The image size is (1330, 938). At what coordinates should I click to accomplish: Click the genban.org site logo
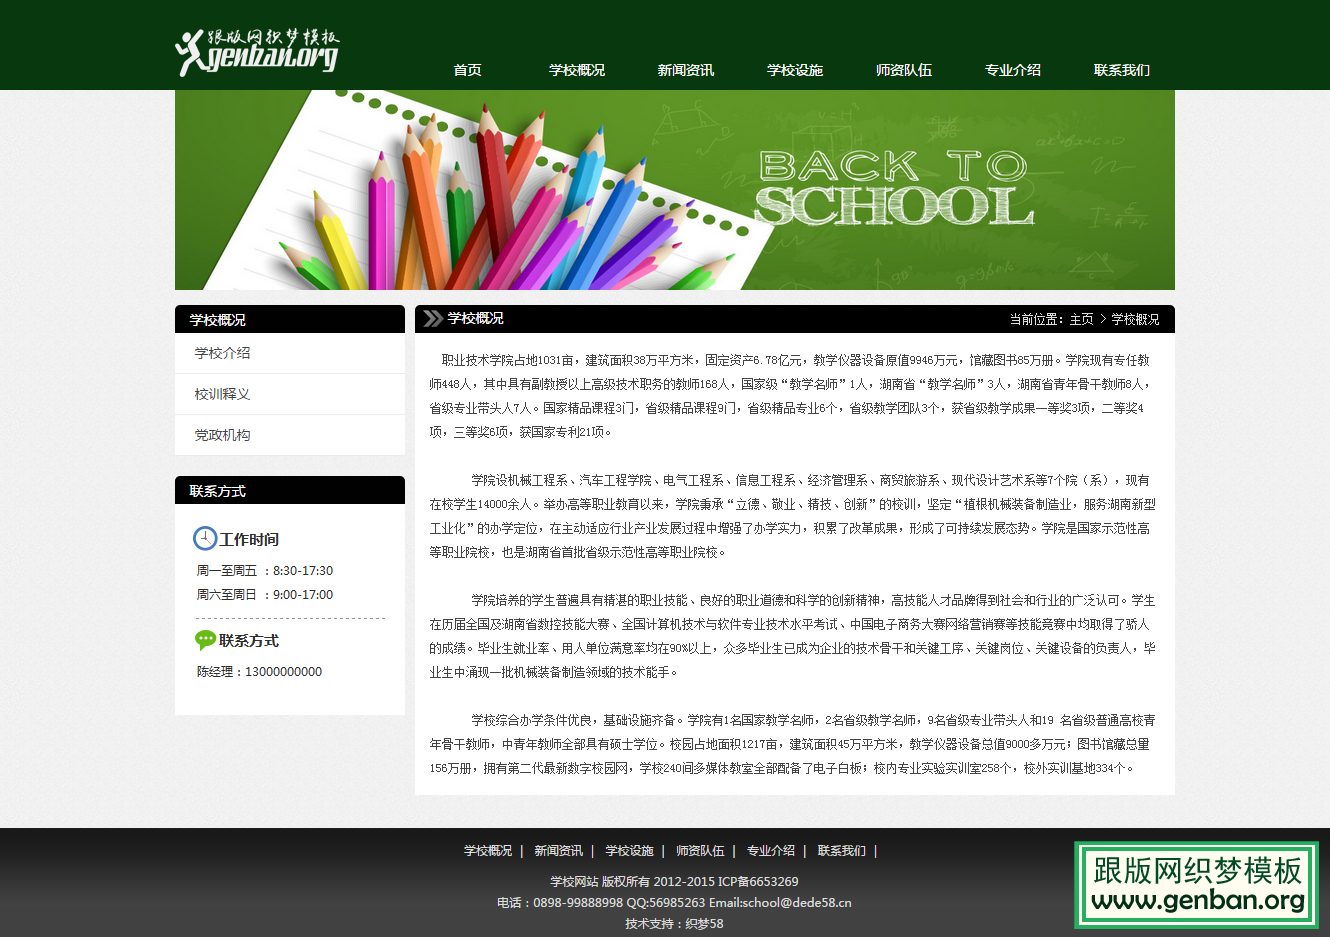257,52
